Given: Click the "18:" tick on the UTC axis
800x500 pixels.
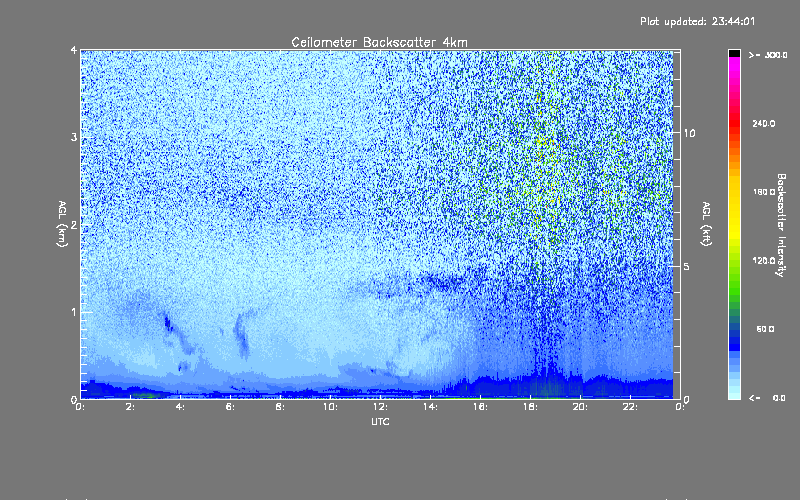Looking at the screenshot, I should [530, 407].
